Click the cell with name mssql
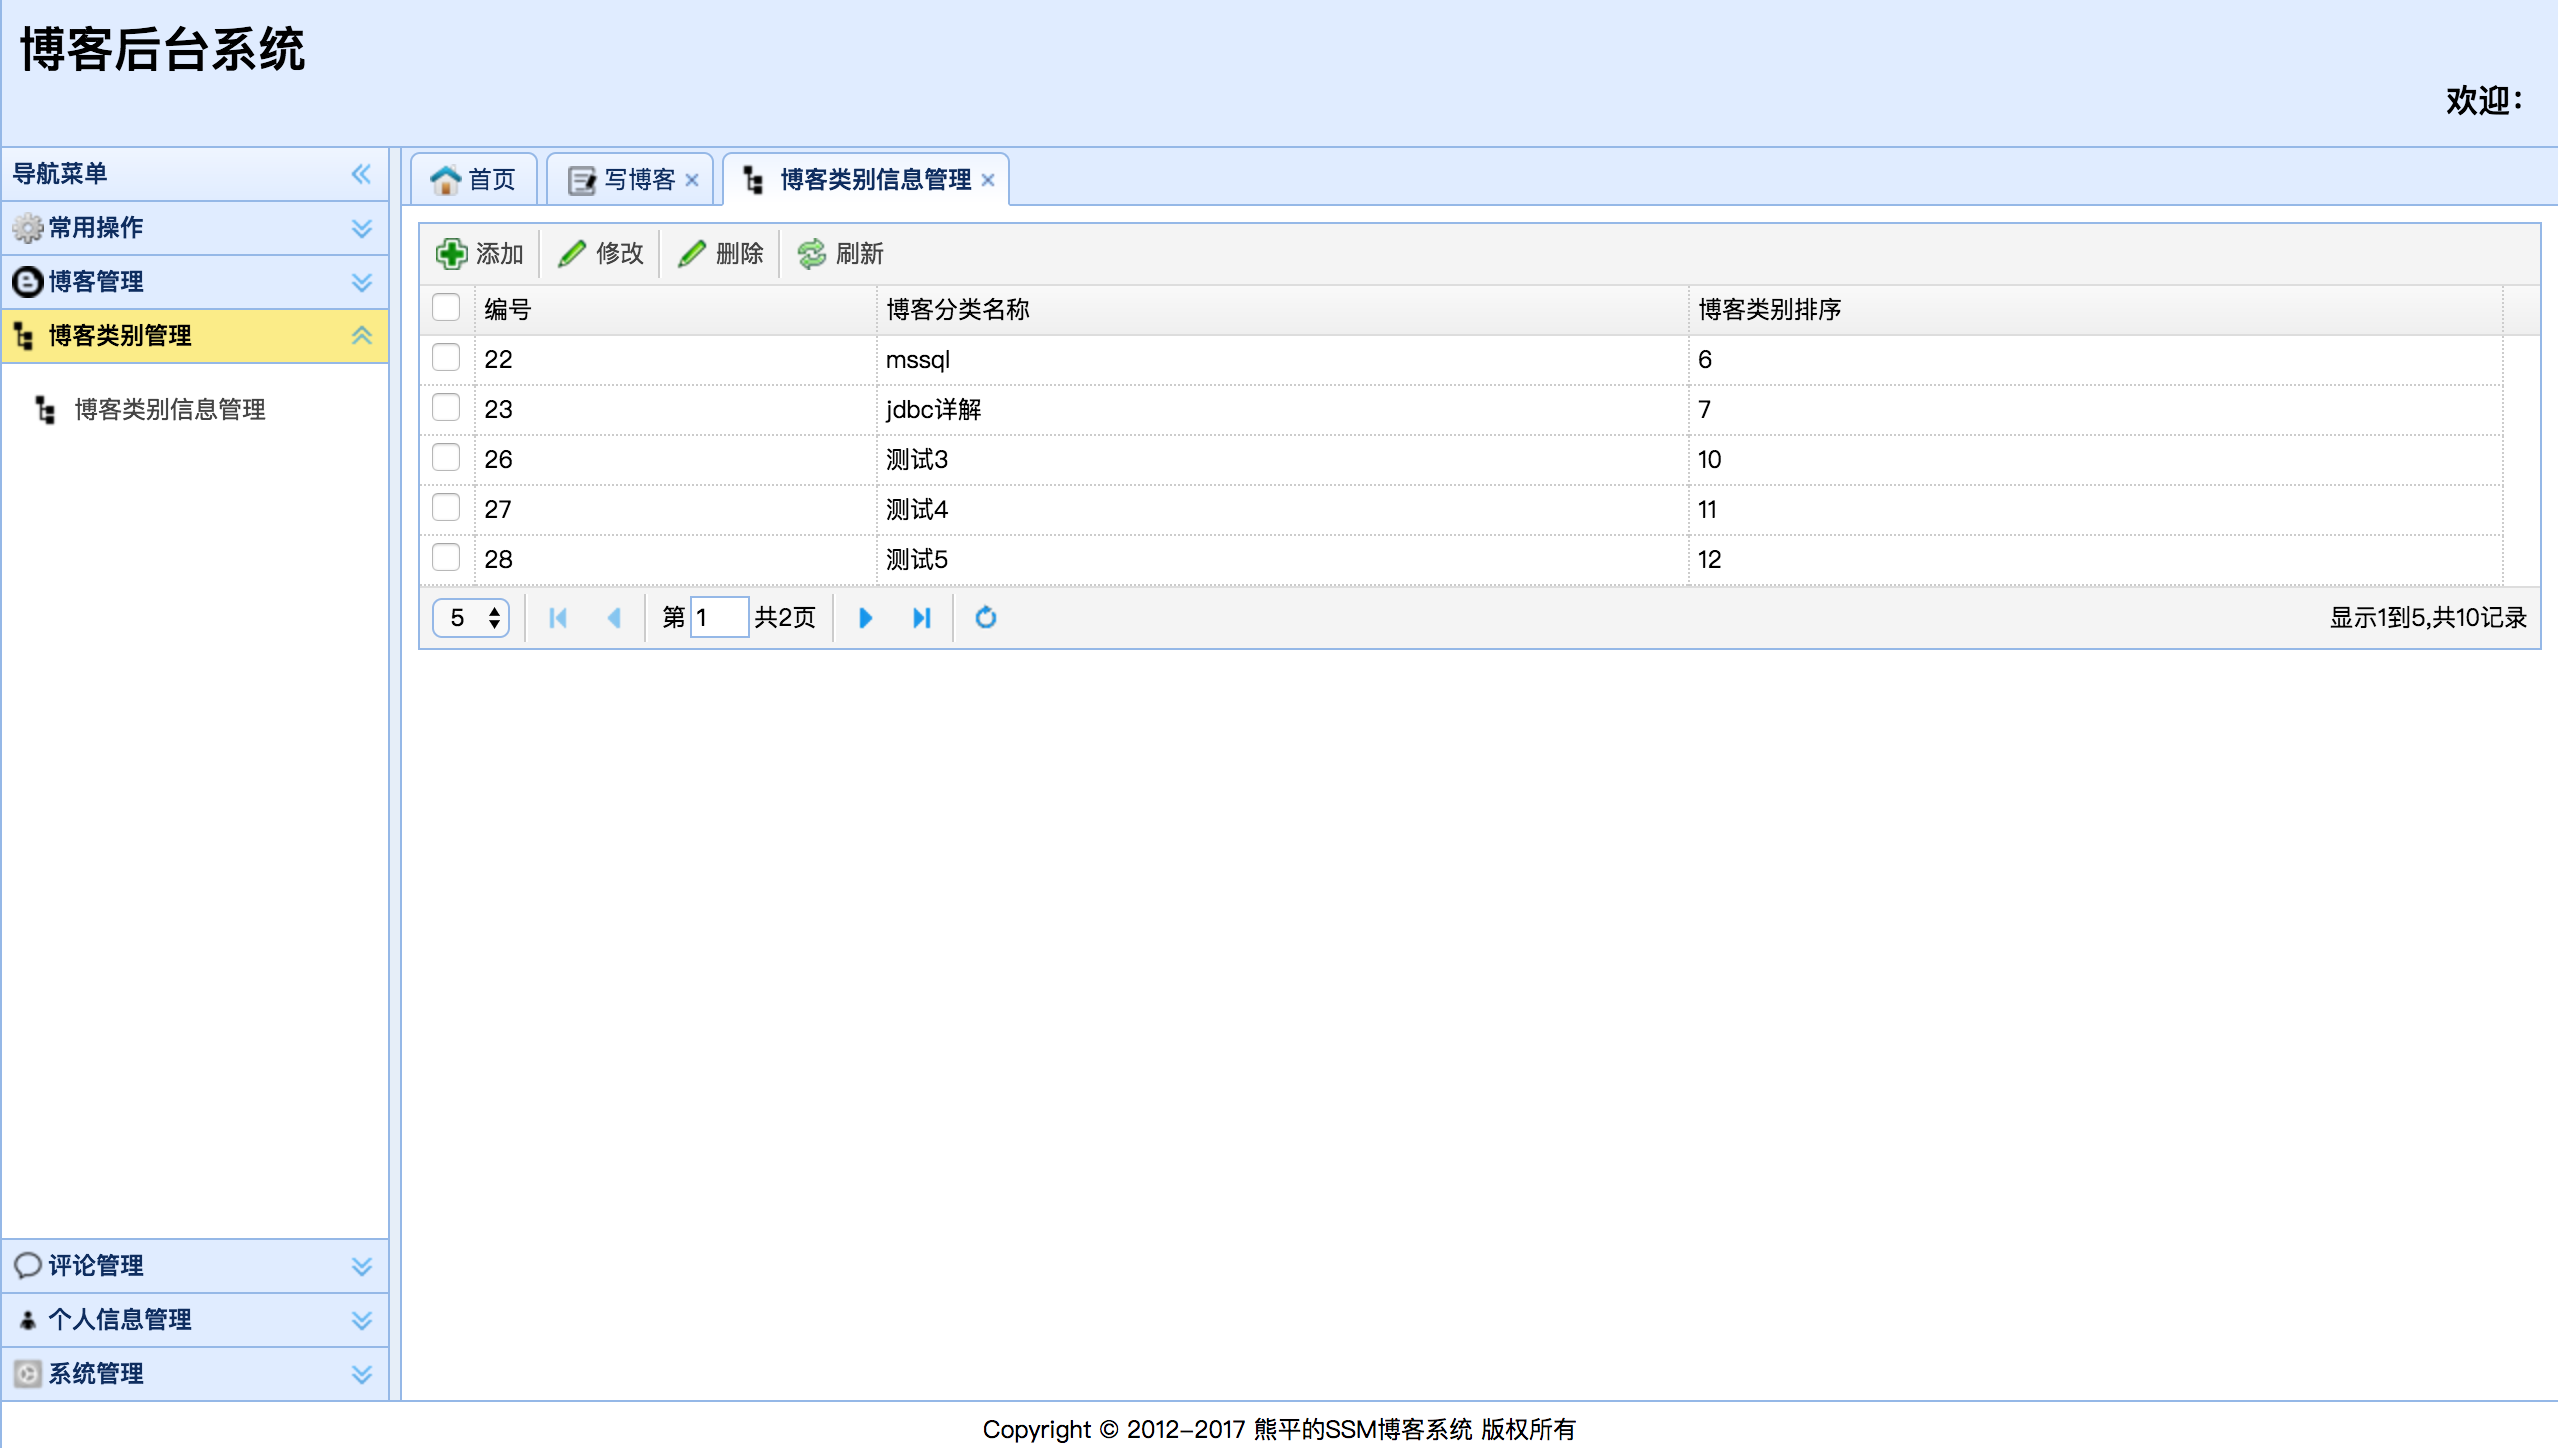The image size is (2558, 1448). pyautogui.click(x=1283, y=360)
